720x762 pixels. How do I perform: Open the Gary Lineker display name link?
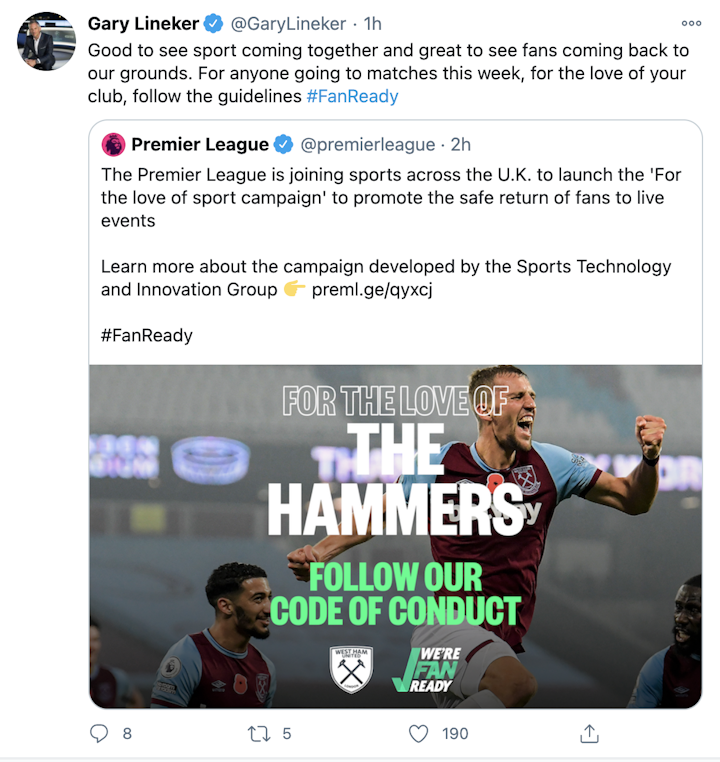(144, 23)
